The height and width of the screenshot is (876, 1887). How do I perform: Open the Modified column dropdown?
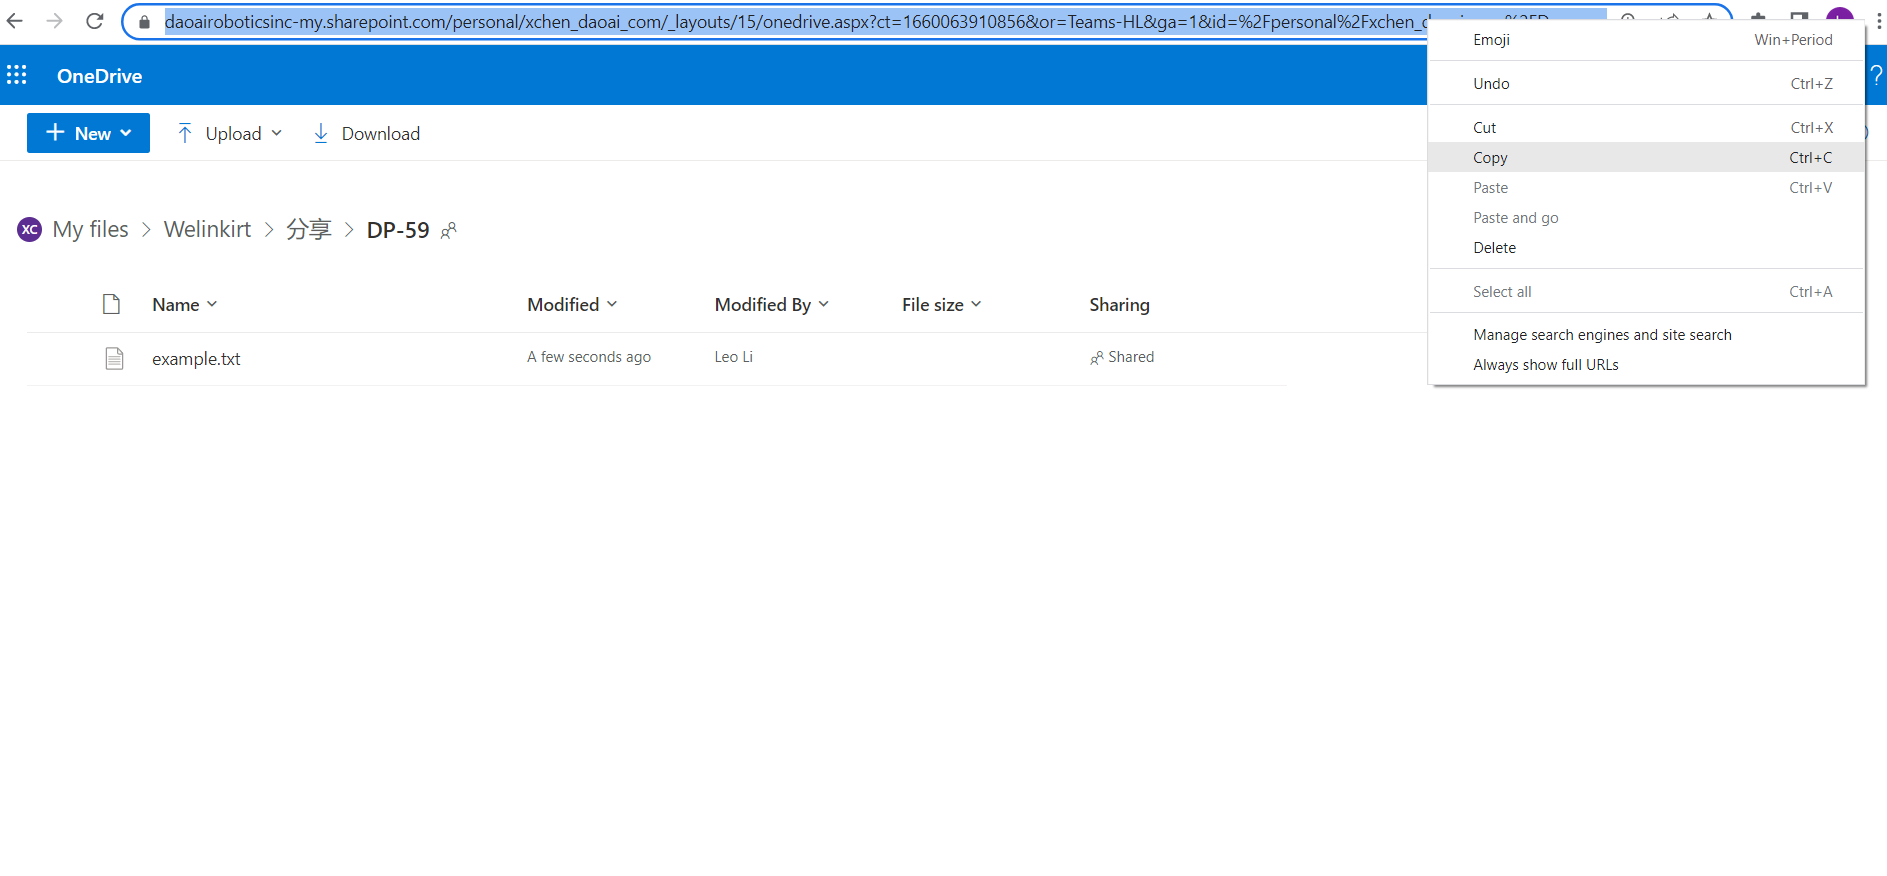(572, 305)
